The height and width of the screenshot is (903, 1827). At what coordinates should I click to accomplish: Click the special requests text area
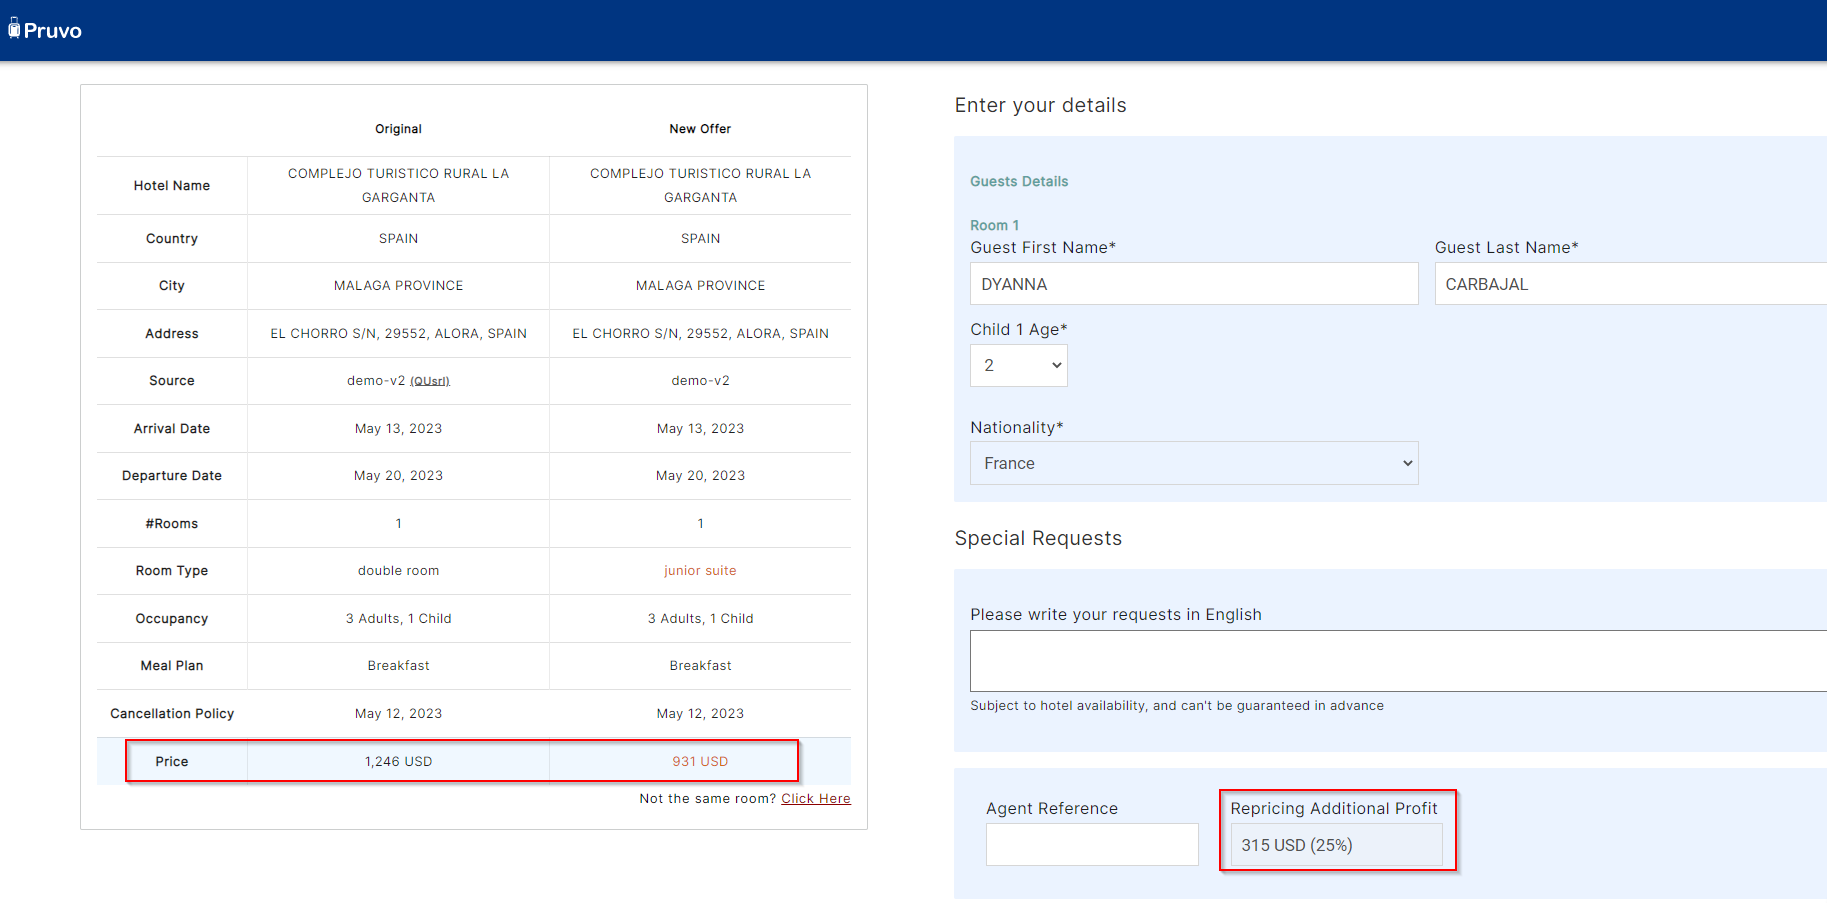(1398, 661)
